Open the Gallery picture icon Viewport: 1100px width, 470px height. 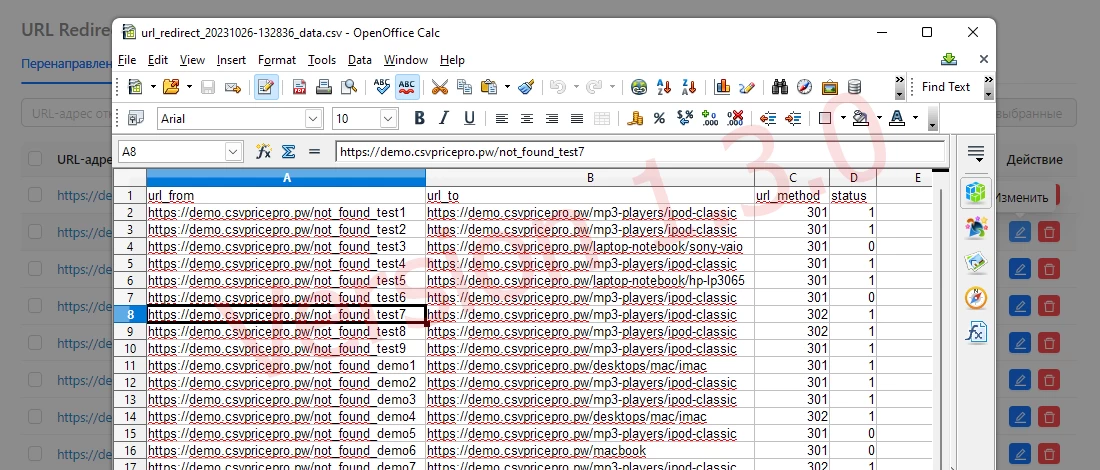click(x=830, y=87)
